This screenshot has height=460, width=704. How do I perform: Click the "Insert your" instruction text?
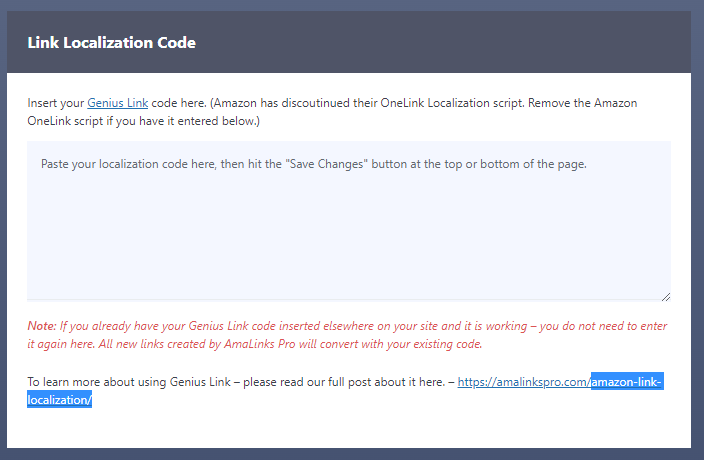click(x=56, y=103)
